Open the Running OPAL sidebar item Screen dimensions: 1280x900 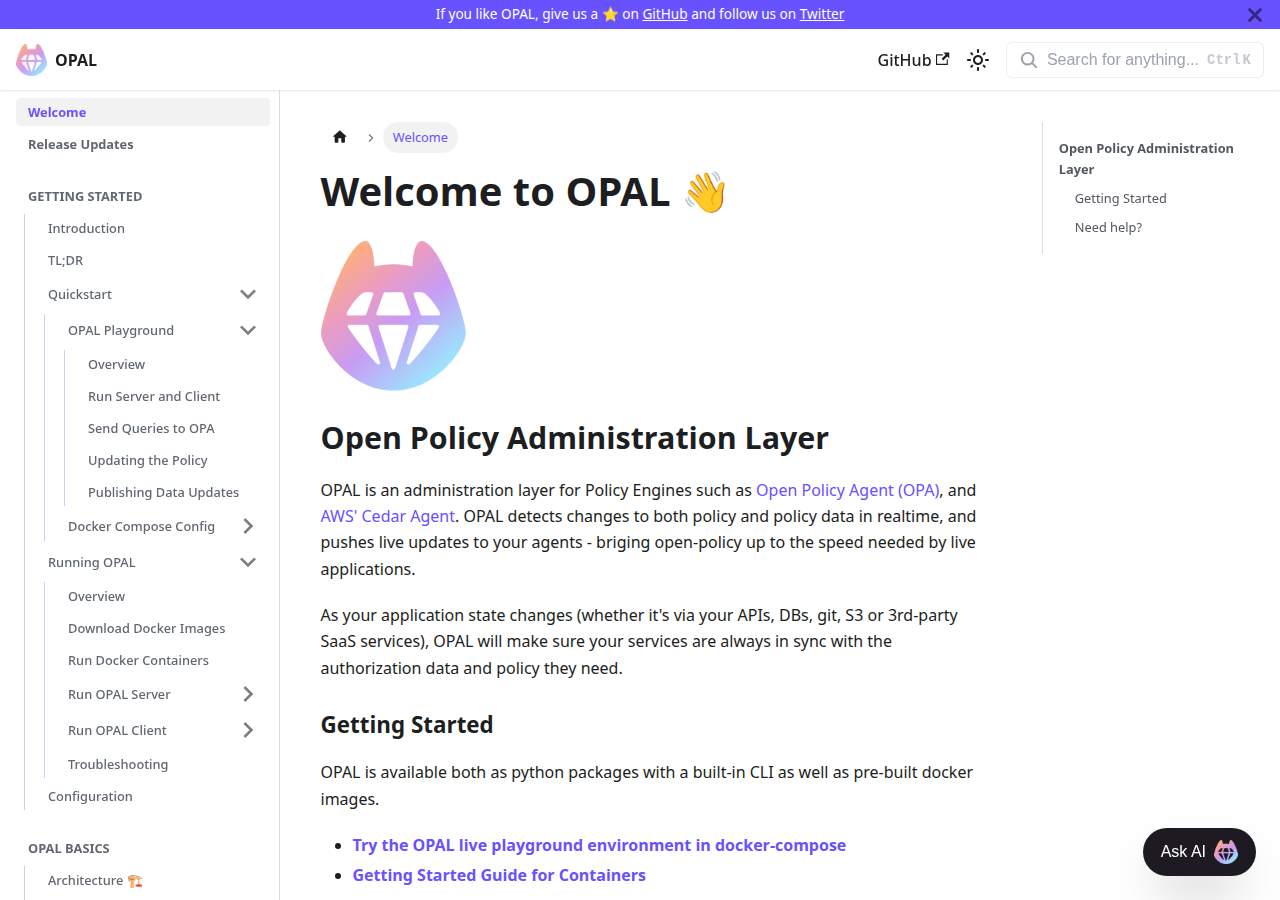click(92, 562)
